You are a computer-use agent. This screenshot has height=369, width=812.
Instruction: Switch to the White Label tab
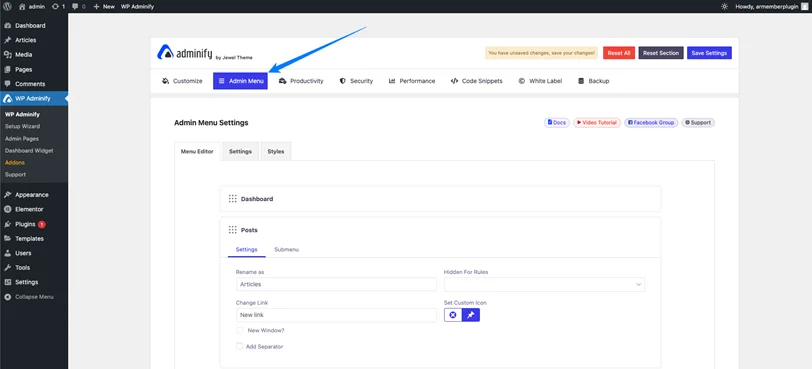[540, 81]
